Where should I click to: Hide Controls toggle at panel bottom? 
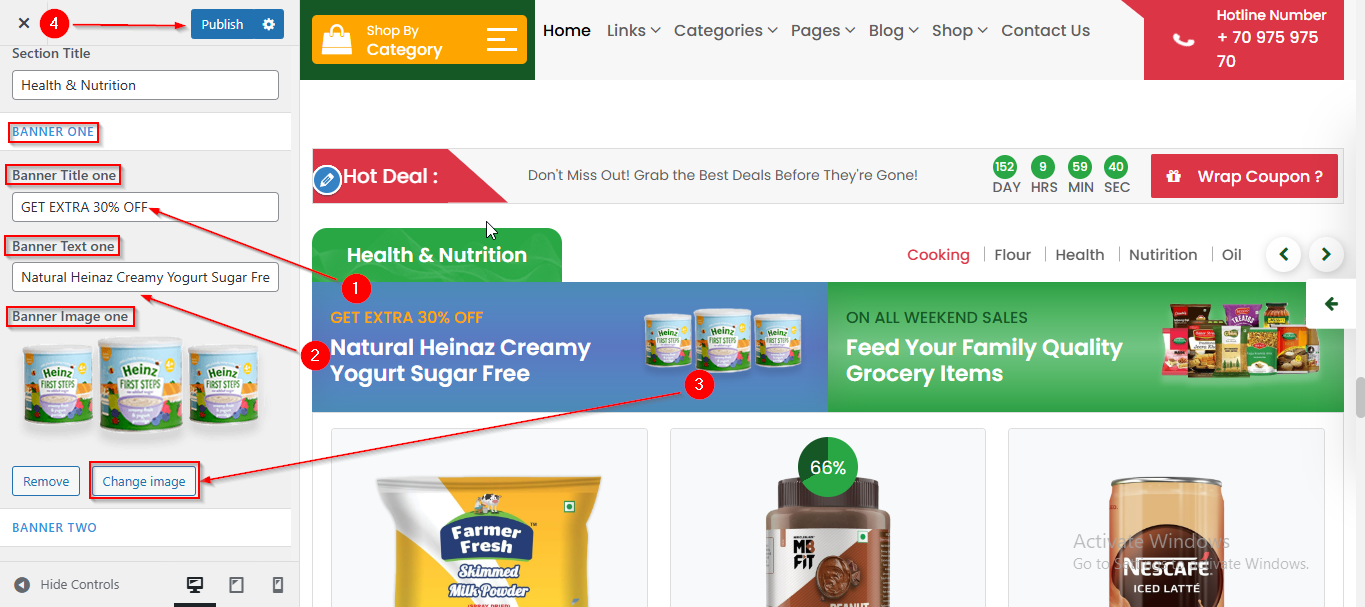[x=67, y=585]
